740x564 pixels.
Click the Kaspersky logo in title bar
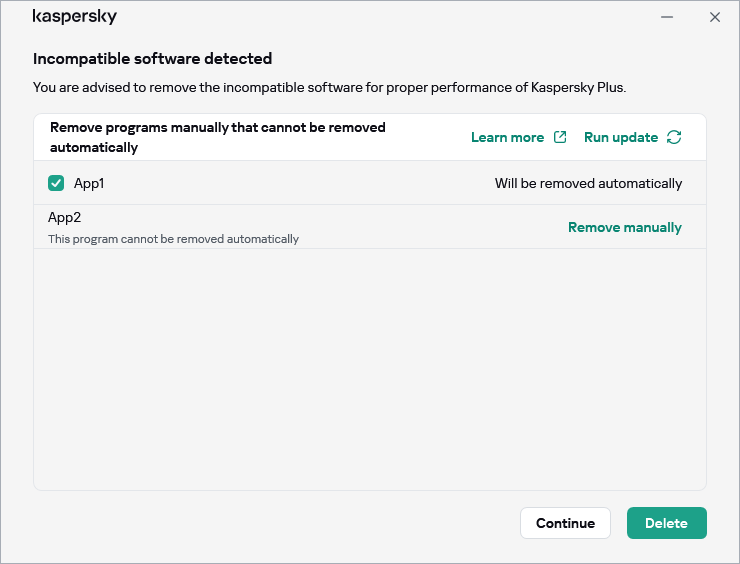(74, 17)
